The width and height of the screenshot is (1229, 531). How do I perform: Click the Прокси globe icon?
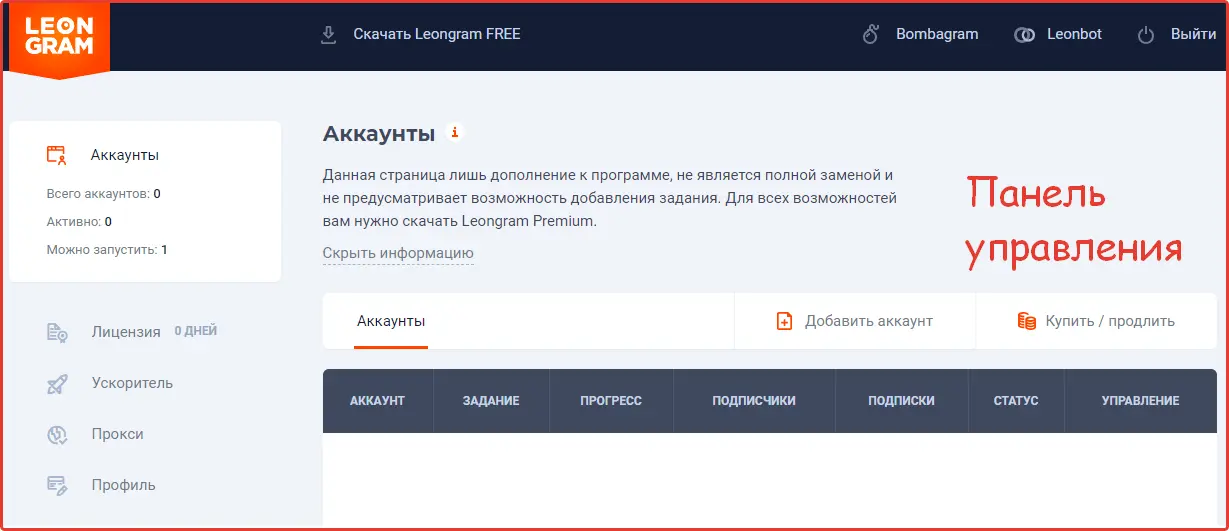[x=57, y=434]
